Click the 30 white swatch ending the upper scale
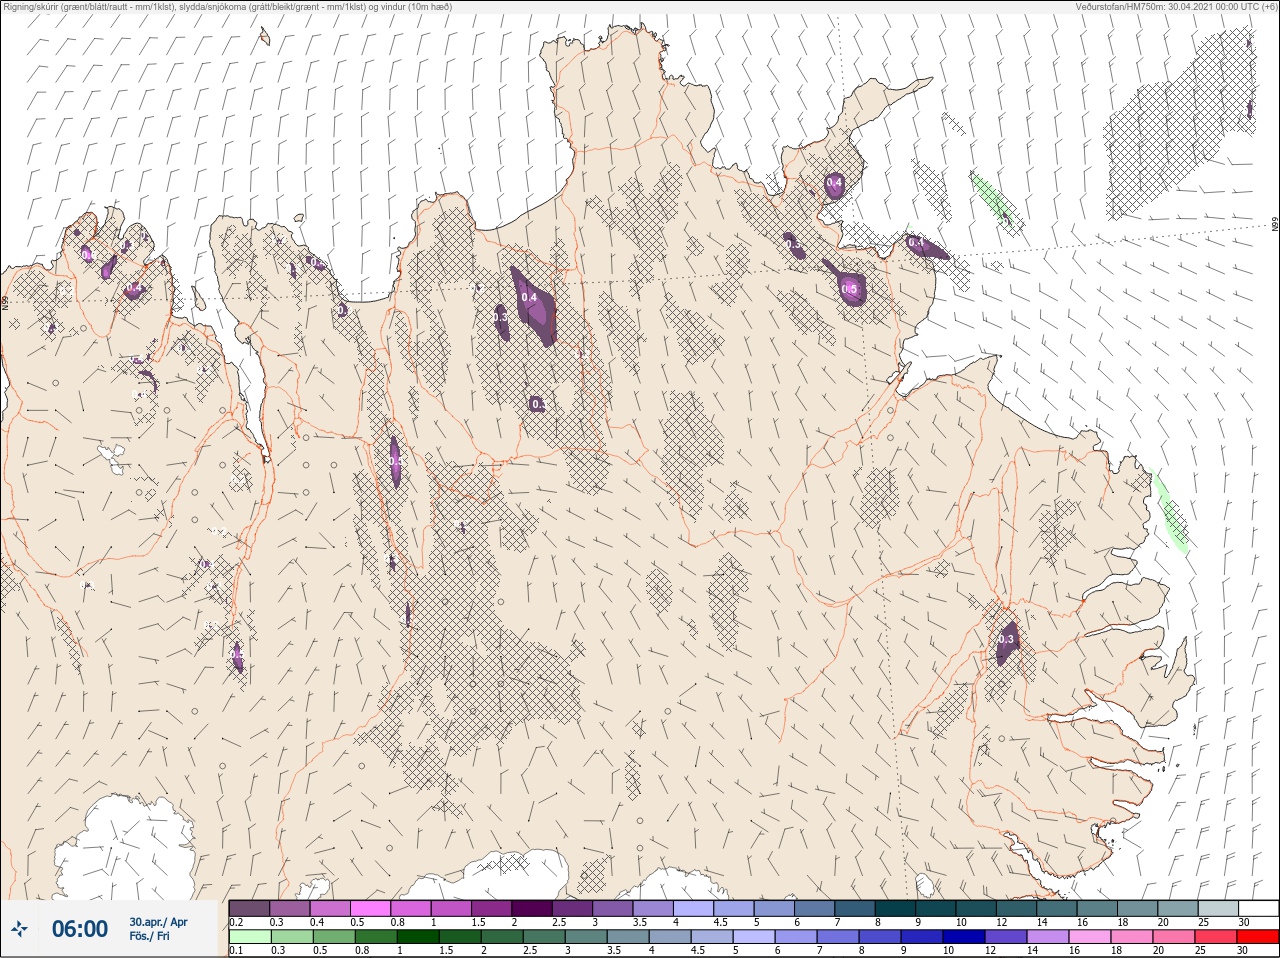Viewport: 1280px width, 958px height. coord(1258,908)
